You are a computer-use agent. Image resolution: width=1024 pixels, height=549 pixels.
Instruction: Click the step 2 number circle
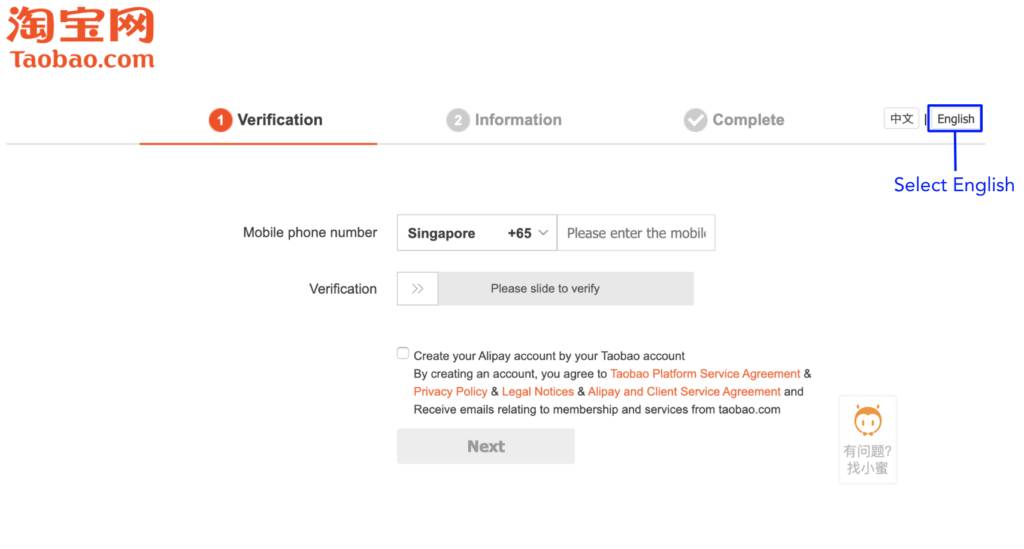point(458,120)
